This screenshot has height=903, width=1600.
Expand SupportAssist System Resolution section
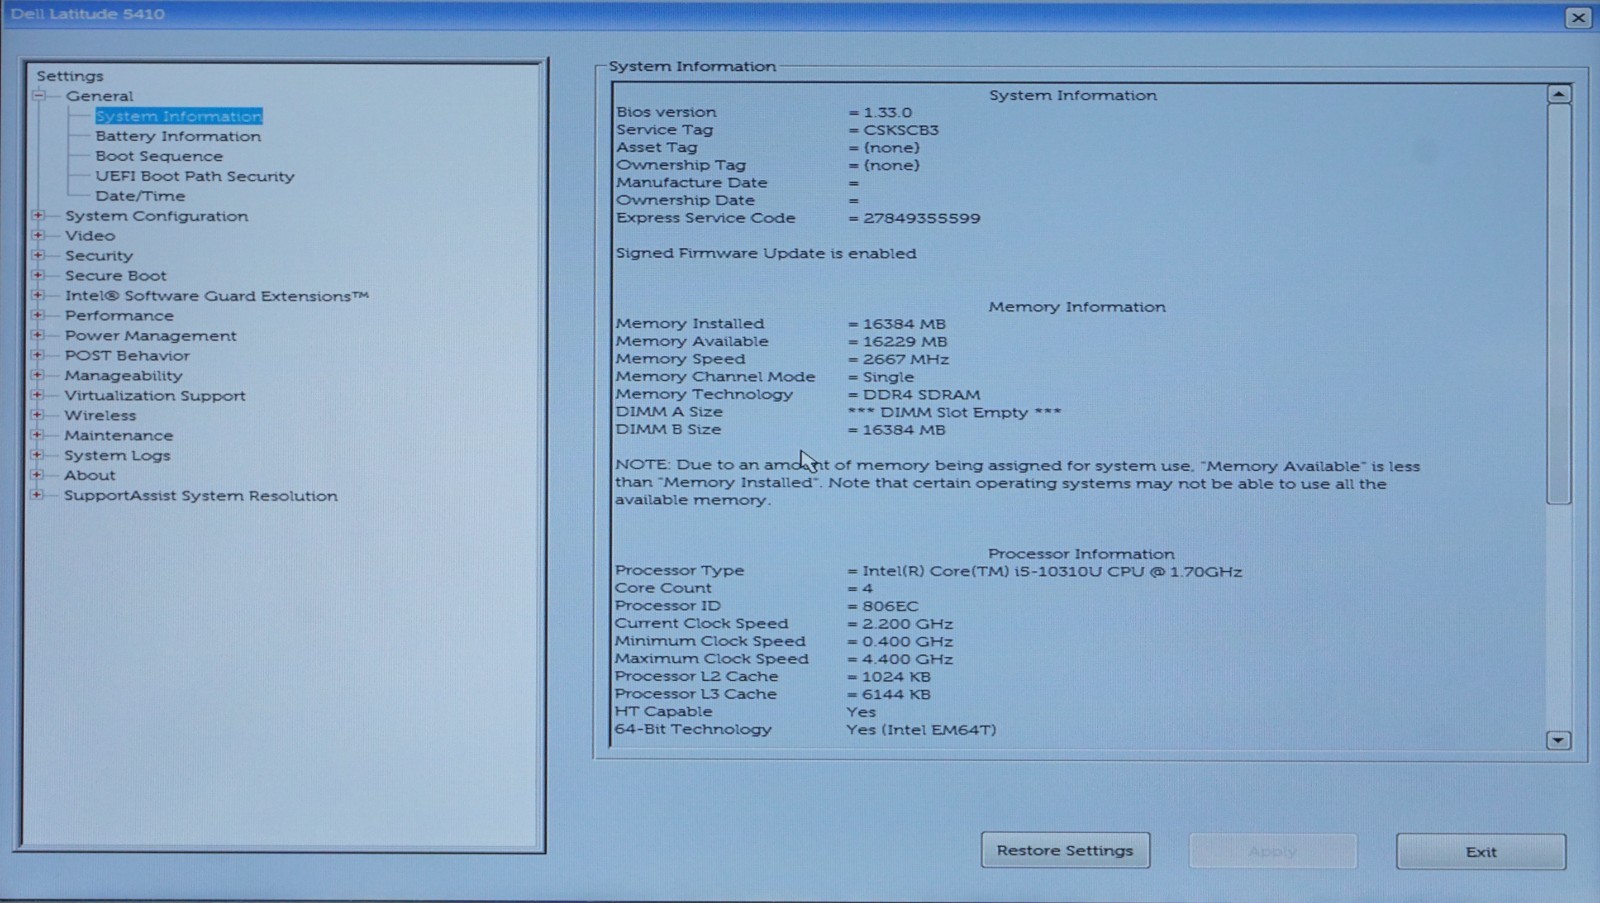point(38,495)
